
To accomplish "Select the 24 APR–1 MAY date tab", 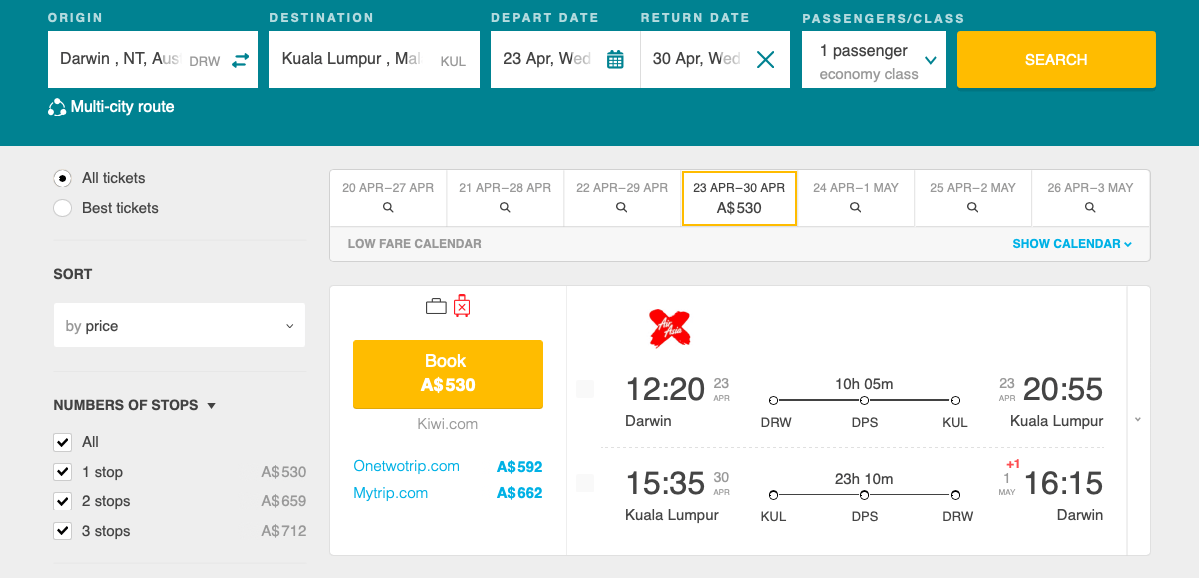I will [856, 198].
